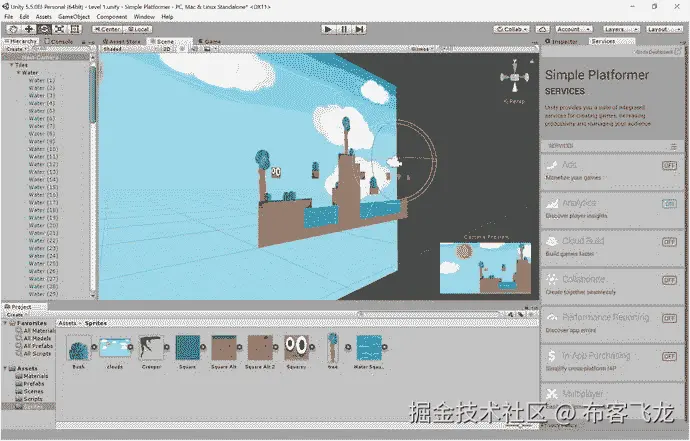
Task: Collapse the Favorites group in Project
Action: tap(5, 323)
